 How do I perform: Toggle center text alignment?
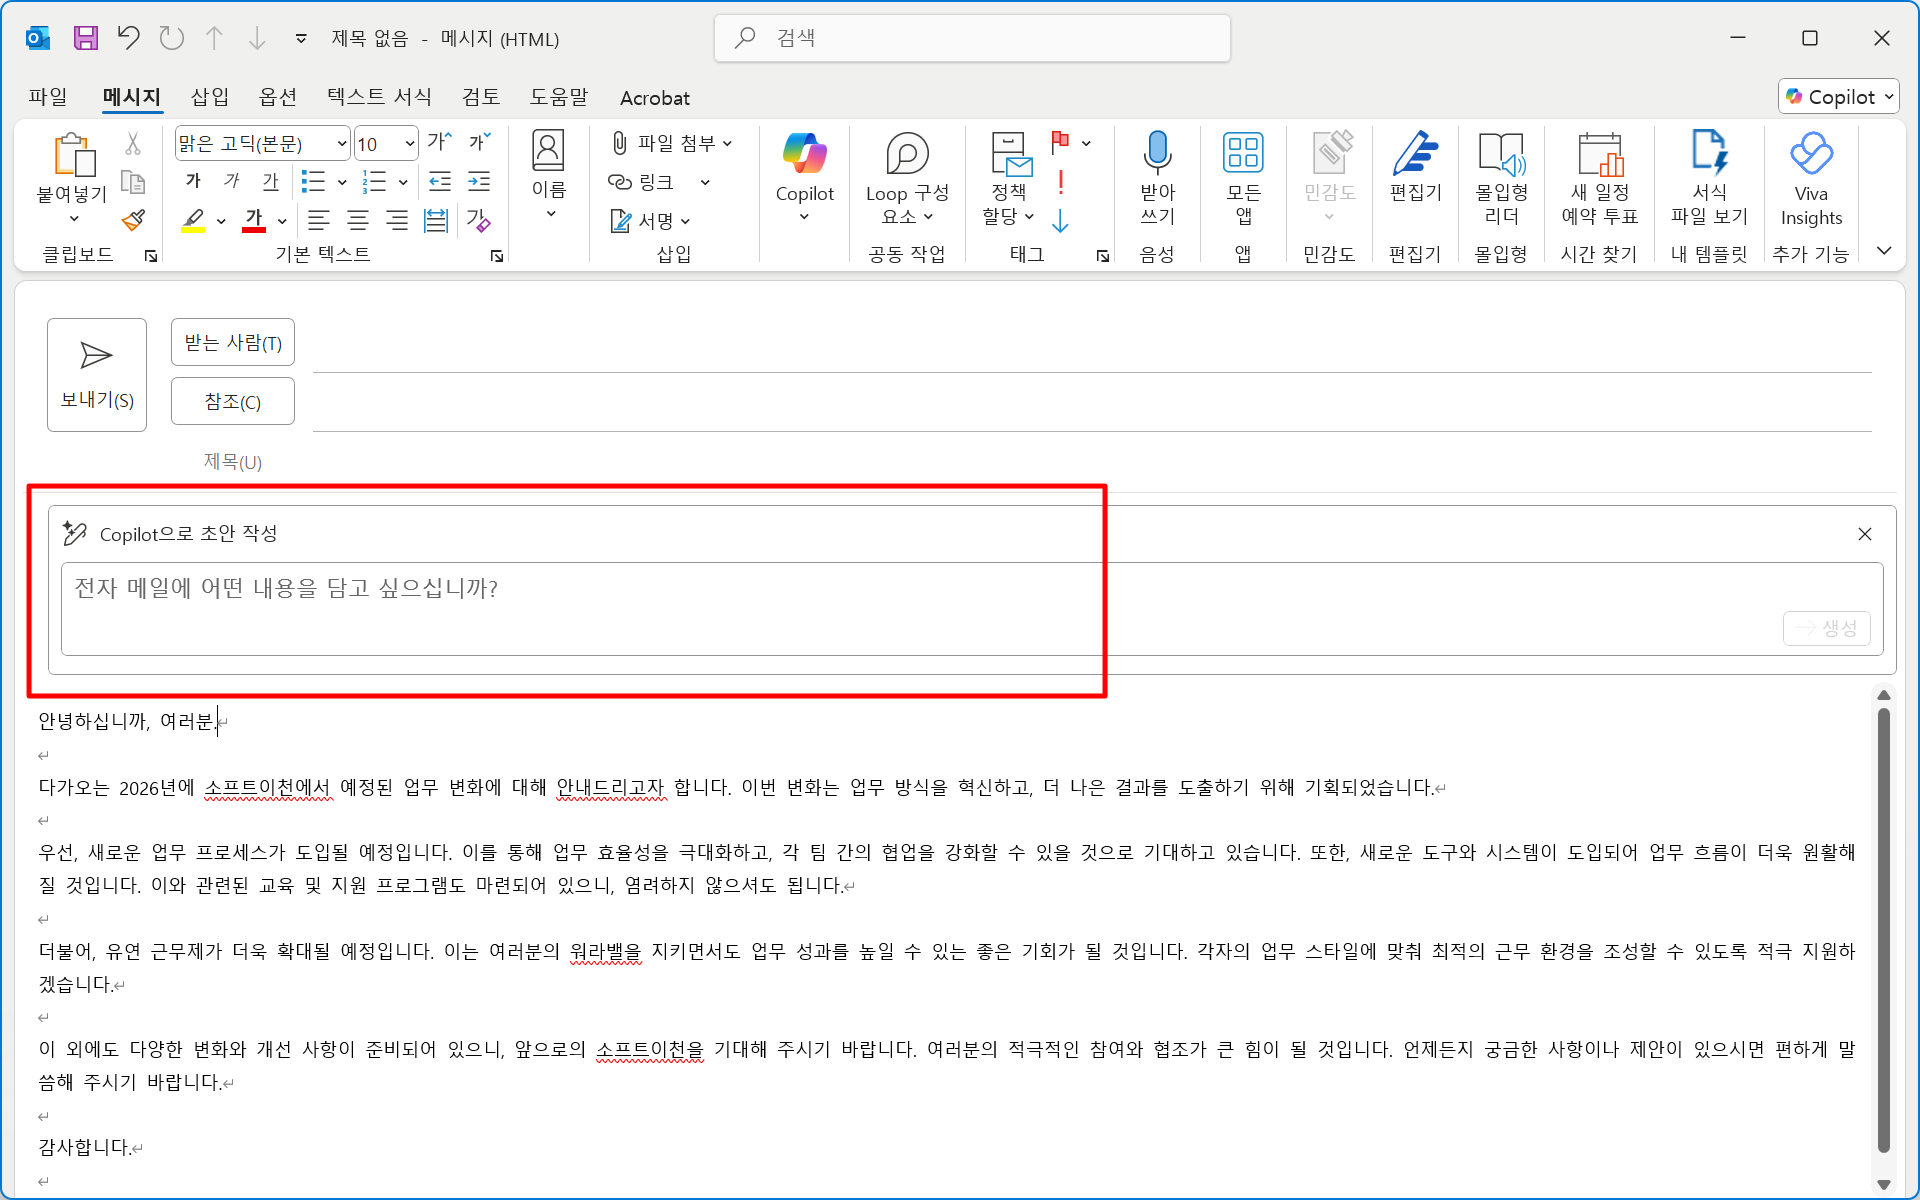coord(357,221)
